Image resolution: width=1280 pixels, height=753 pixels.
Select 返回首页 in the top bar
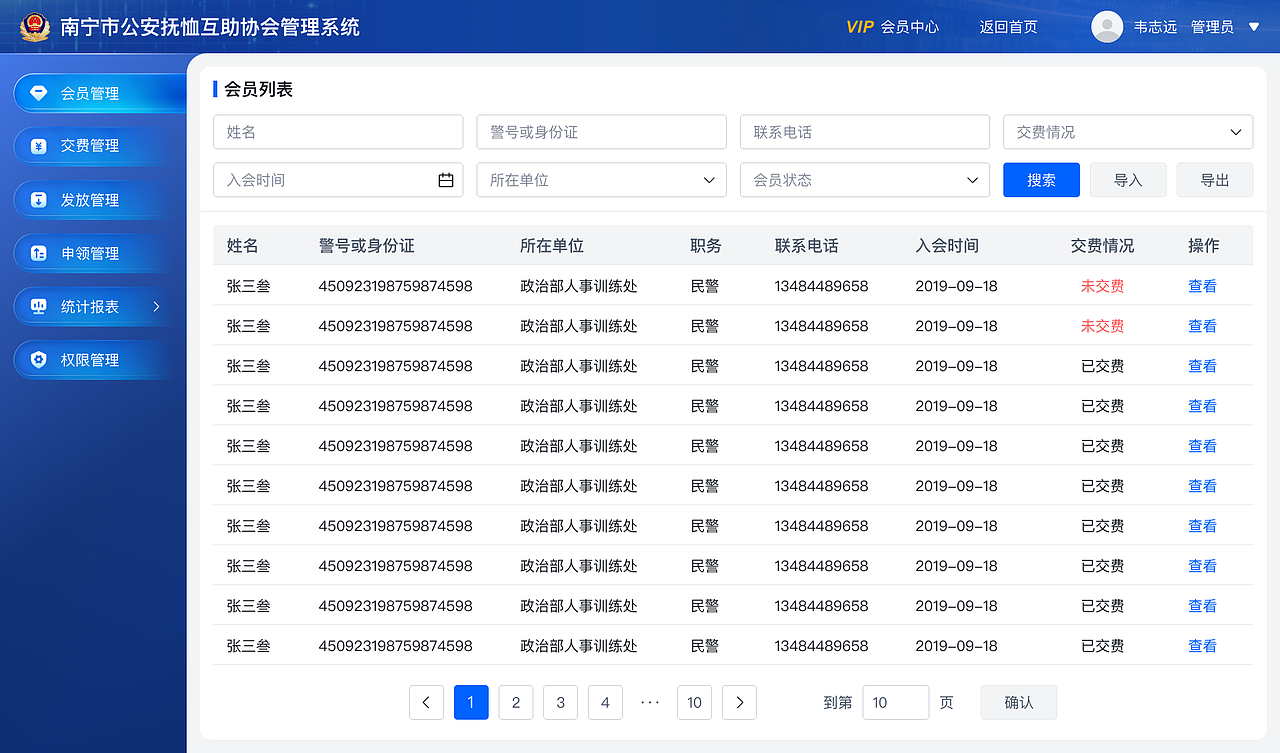coord(1009,27)
